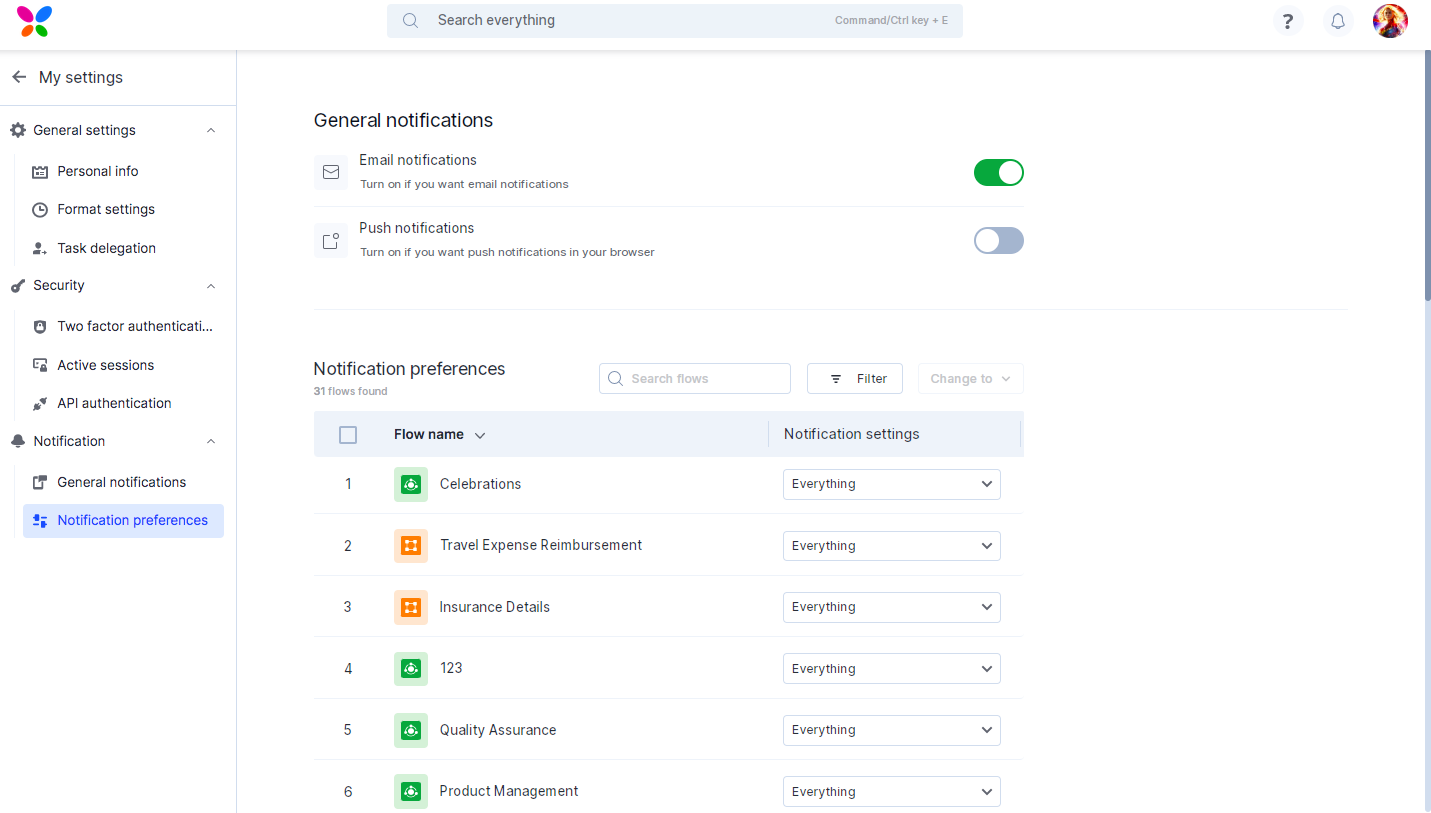Click the Quality Assurance flow name
The width and height of the screenshot is (1431, 813).
[498, 730]
